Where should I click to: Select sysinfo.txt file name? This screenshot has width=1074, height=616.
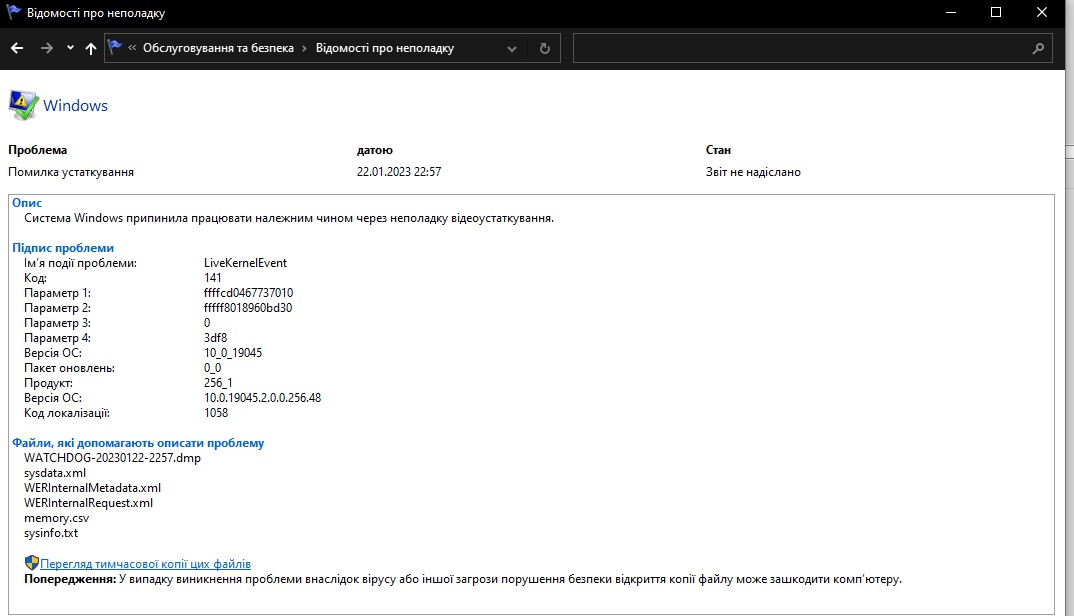[x=51, y=533]
